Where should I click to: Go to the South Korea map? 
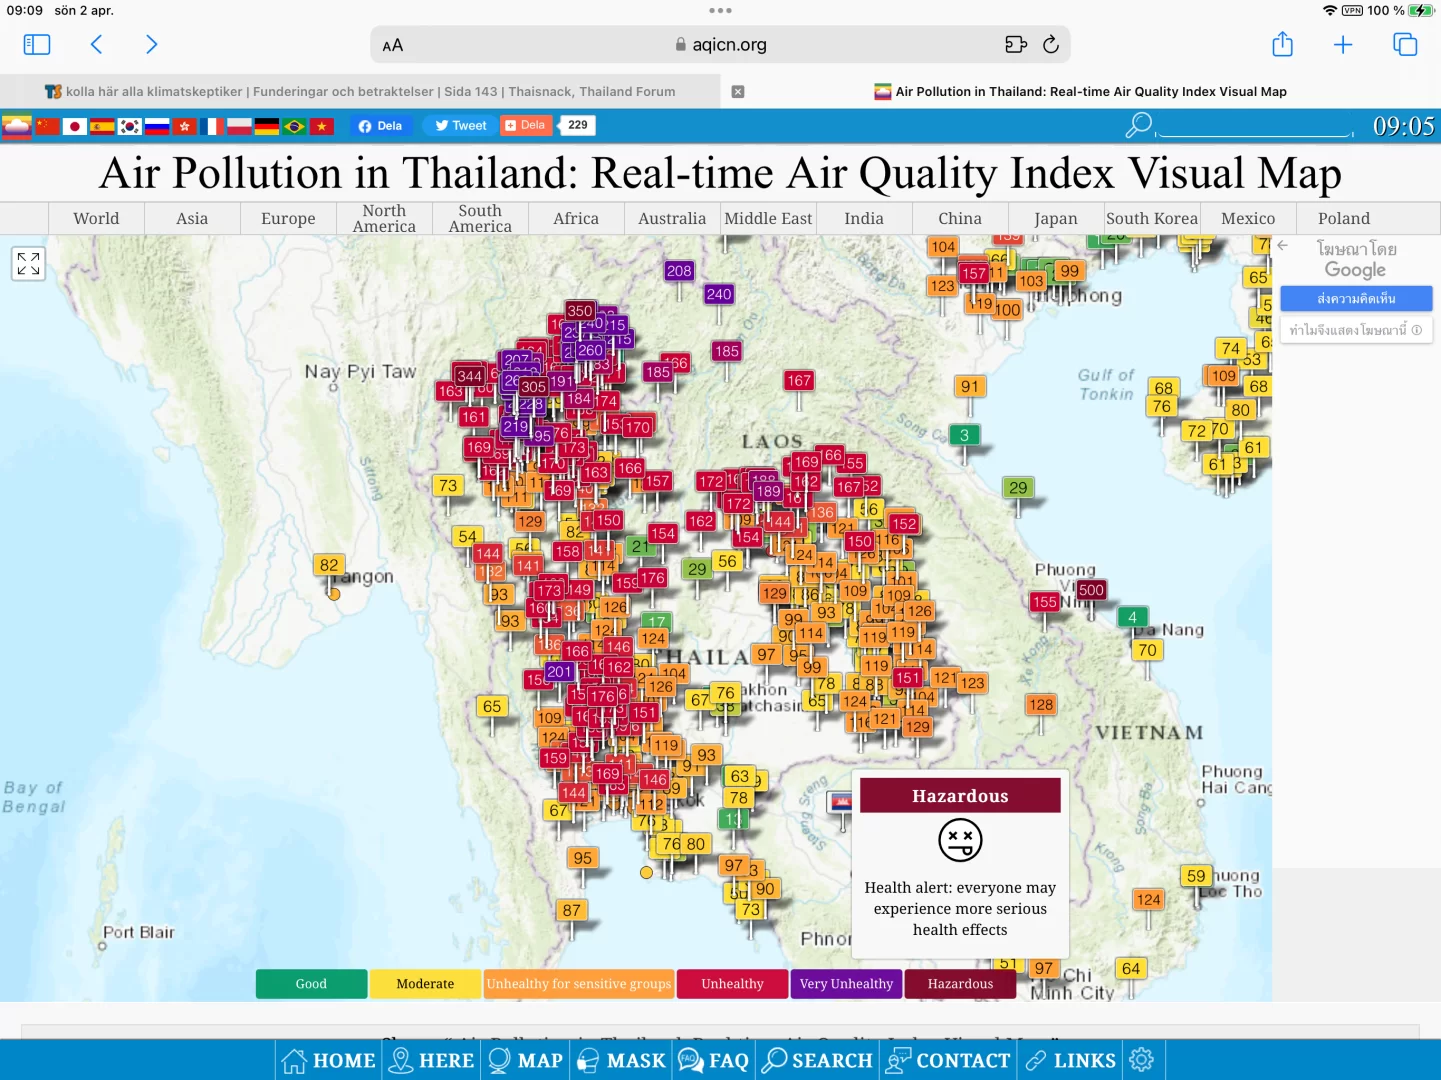click(x=1152, y=218)
